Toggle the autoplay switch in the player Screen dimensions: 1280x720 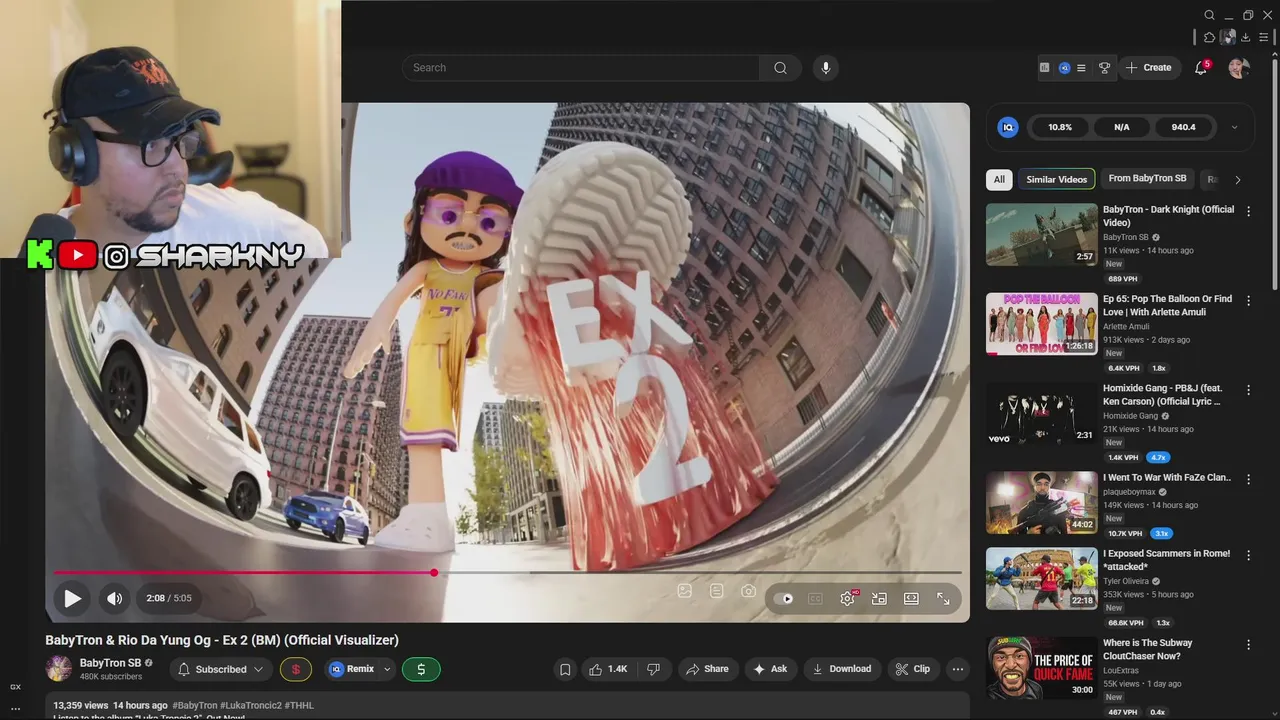pos(784,599)
